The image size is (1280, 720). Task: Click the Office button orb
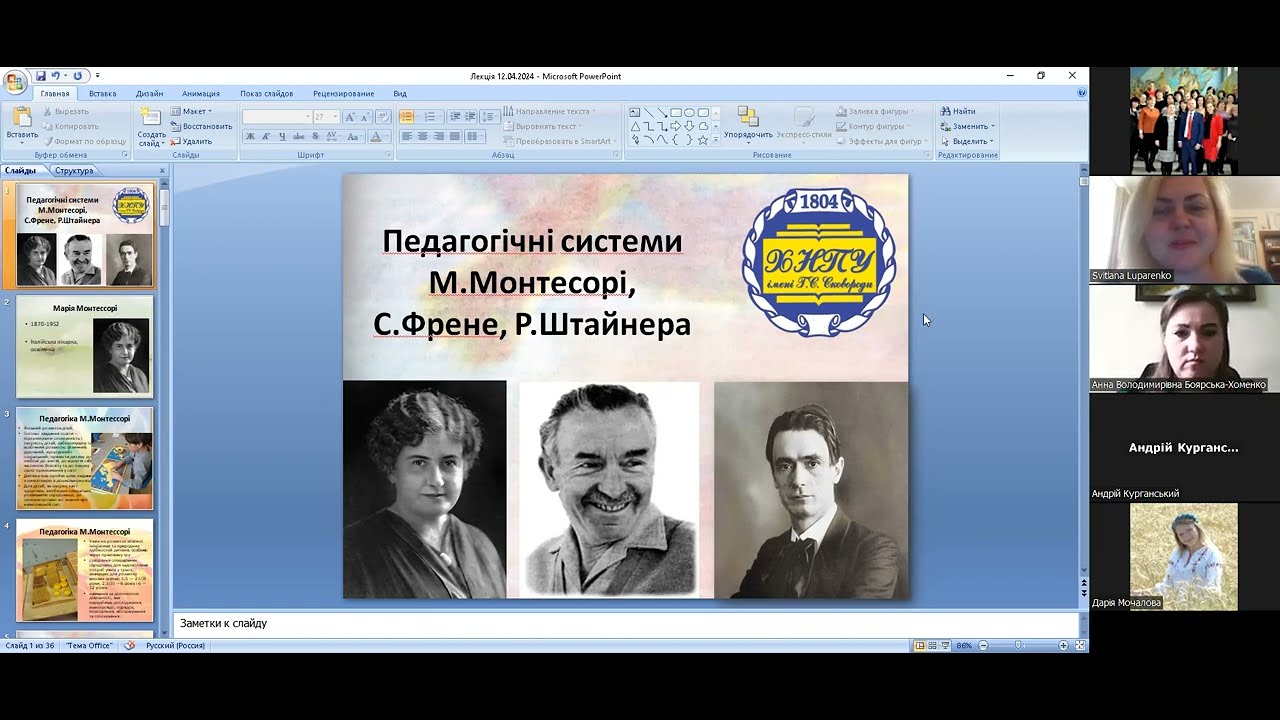(x=14, y=82)
